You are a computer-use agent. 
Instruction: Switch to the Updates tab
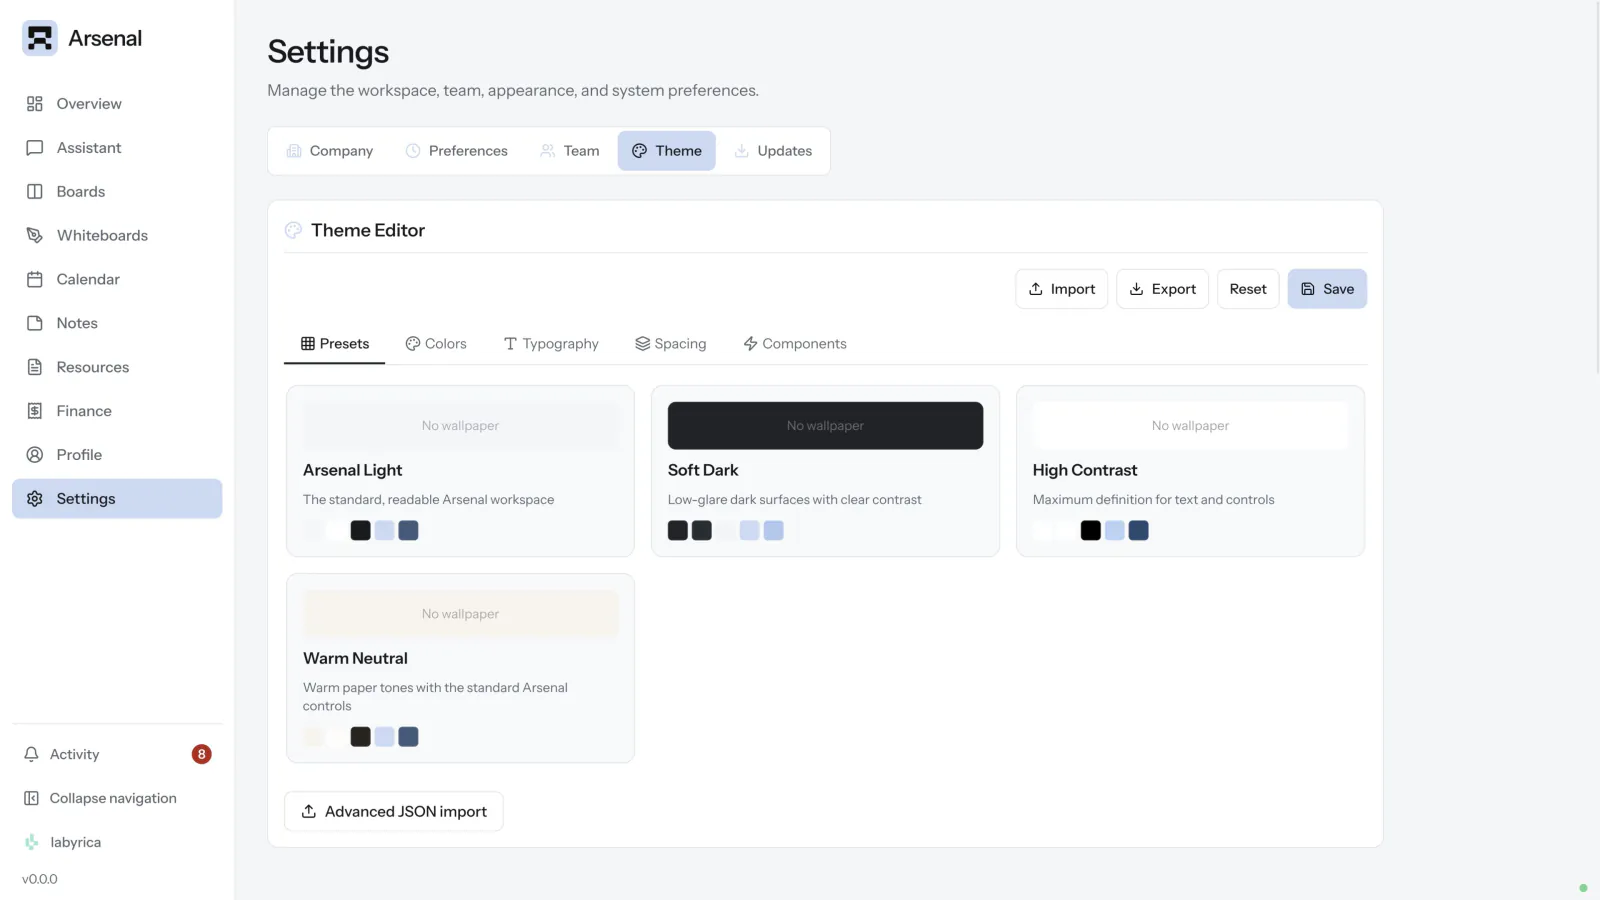click(x=773, y=151)
